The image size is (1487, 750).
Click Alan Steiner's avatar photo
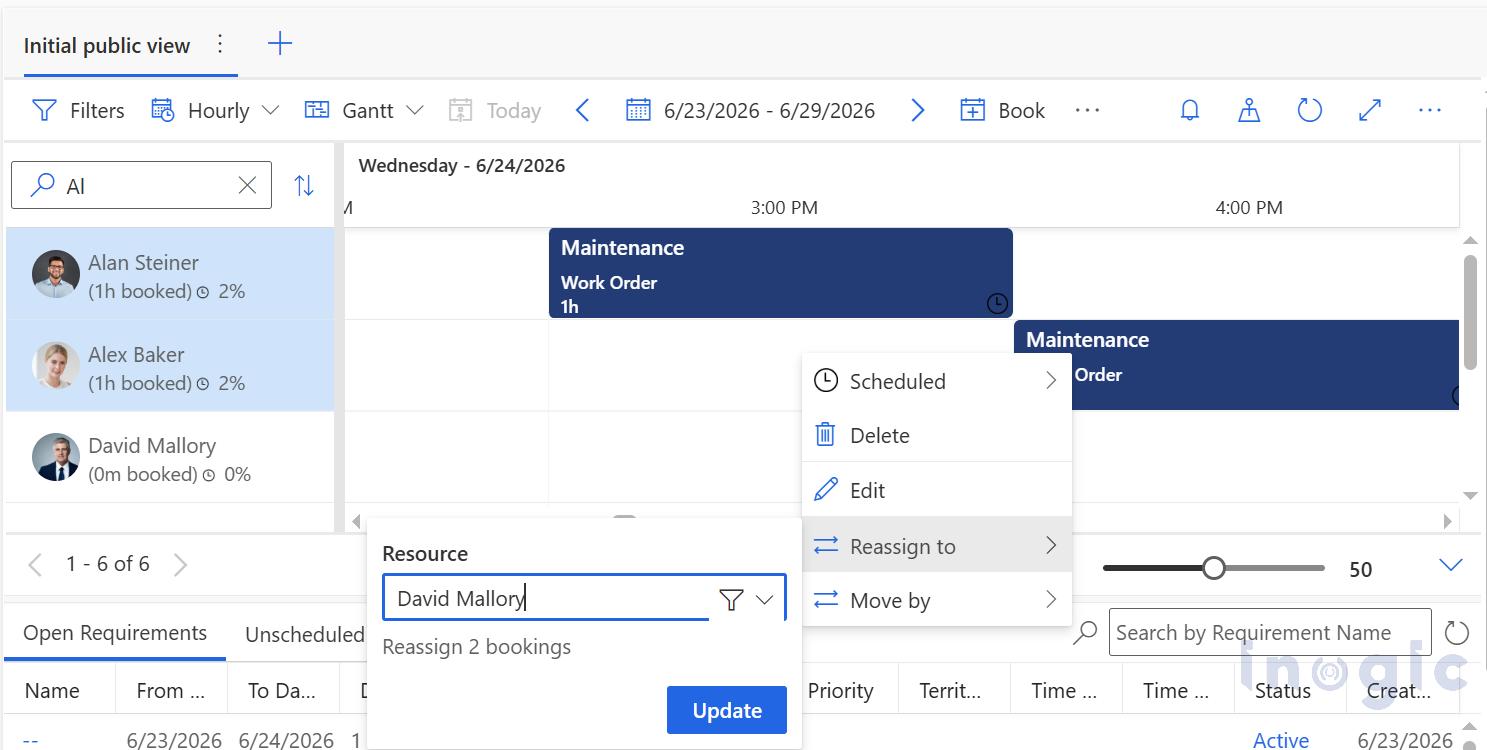coord(56,274)
